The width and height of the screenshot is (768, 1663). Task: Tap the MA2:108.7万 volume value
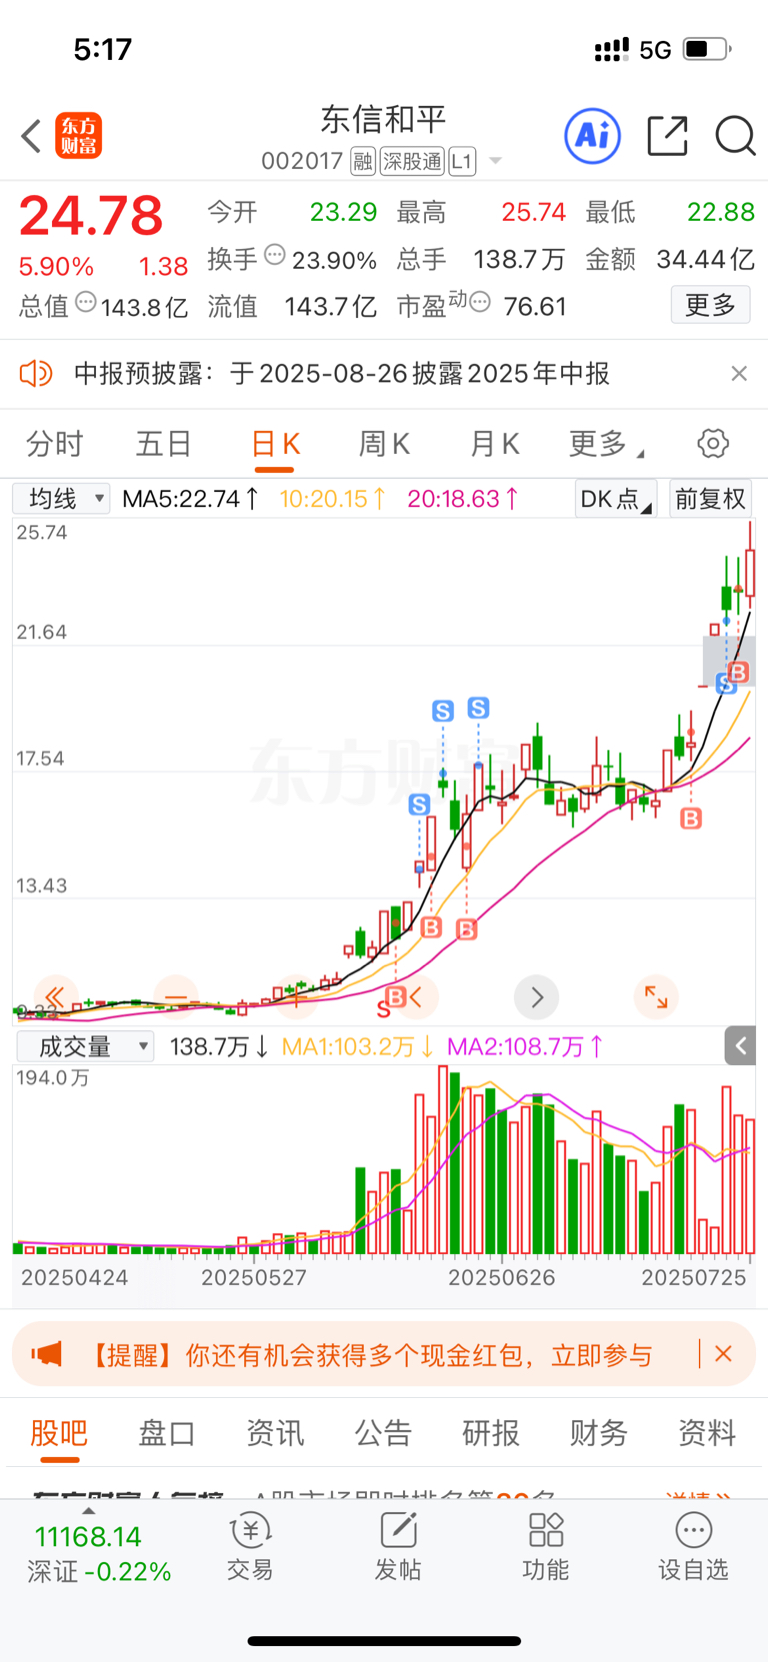click(x=526, y=1047)
